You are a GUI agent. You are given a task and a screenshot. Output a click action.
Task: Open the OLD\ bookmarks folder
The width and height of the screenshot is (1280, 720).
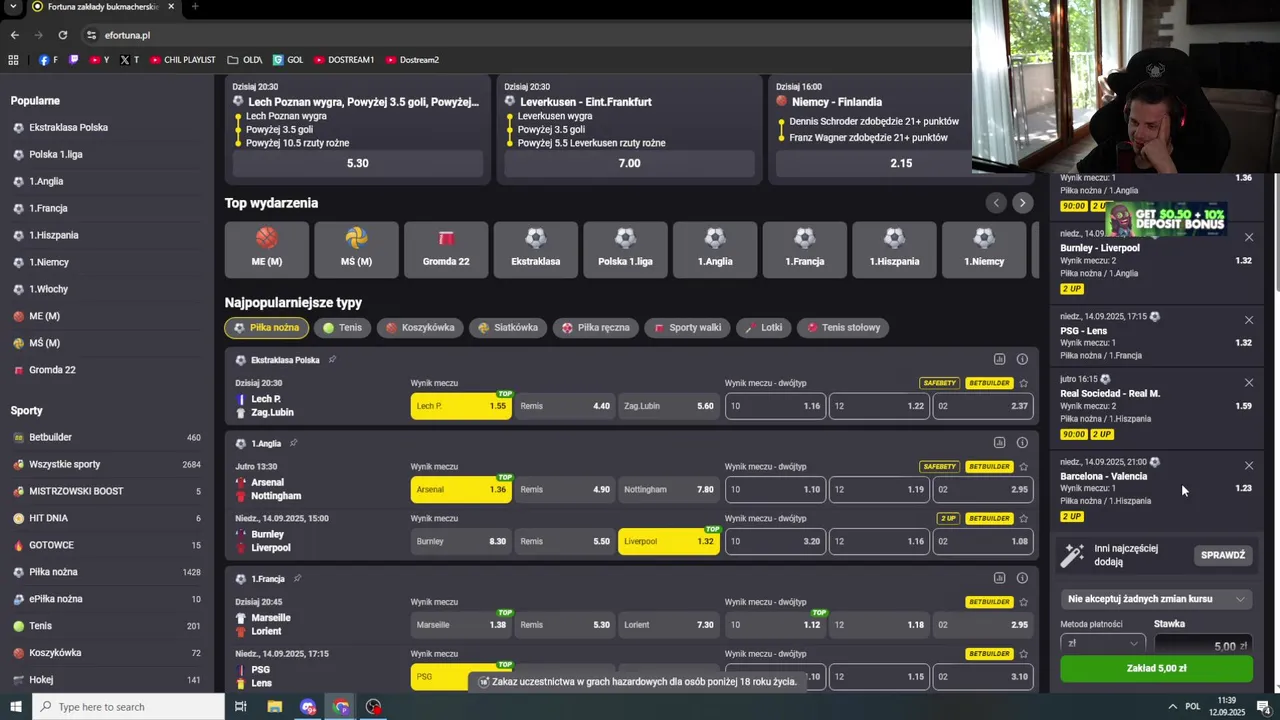(x=245, y=60)
